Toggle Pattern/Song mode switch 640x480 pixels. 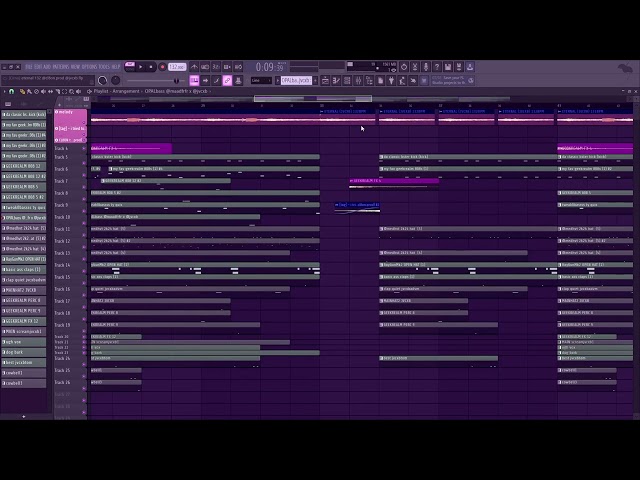[130, 67]
